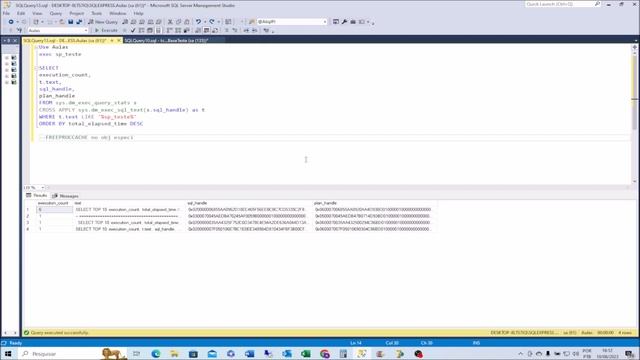Open the available databases dropdown

[86, 31]
